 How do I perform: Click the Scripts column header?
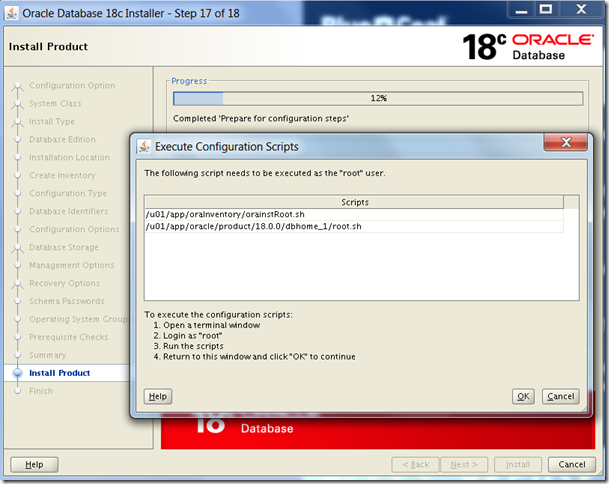[354, 202]
